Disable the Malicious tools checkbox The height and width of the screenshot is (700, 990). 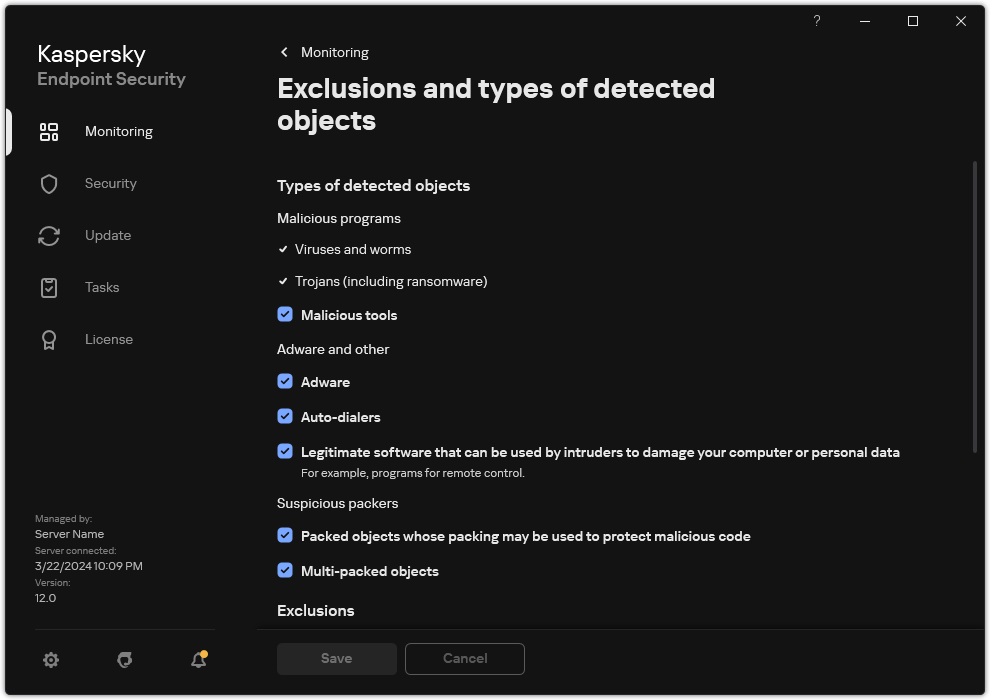coord(285,314)
